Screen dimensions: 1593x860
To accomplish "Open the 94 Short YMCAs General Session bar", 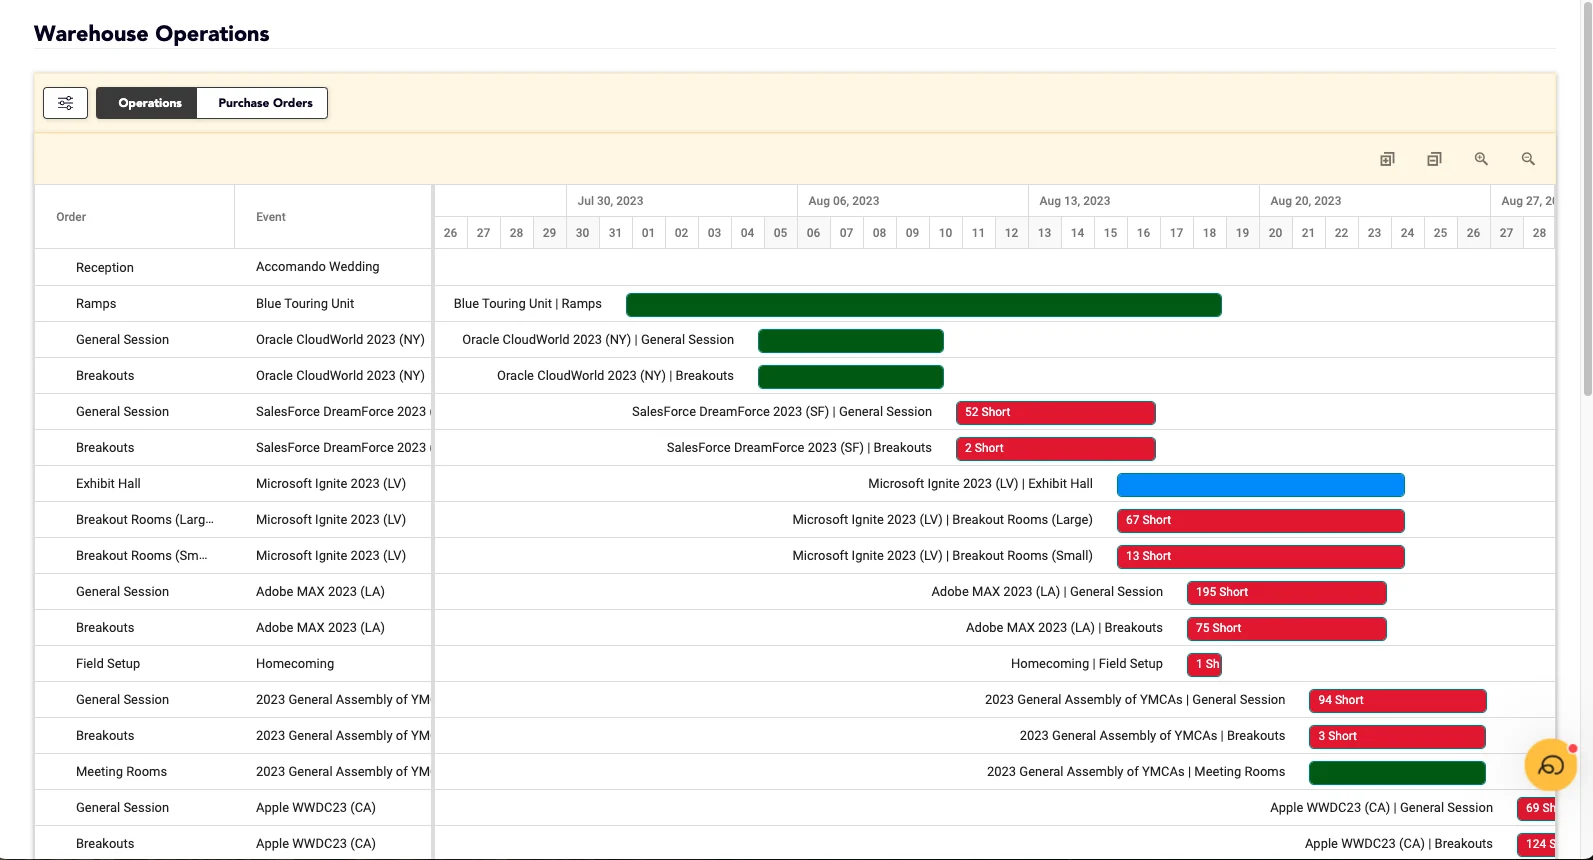I will click(1398, 700).
